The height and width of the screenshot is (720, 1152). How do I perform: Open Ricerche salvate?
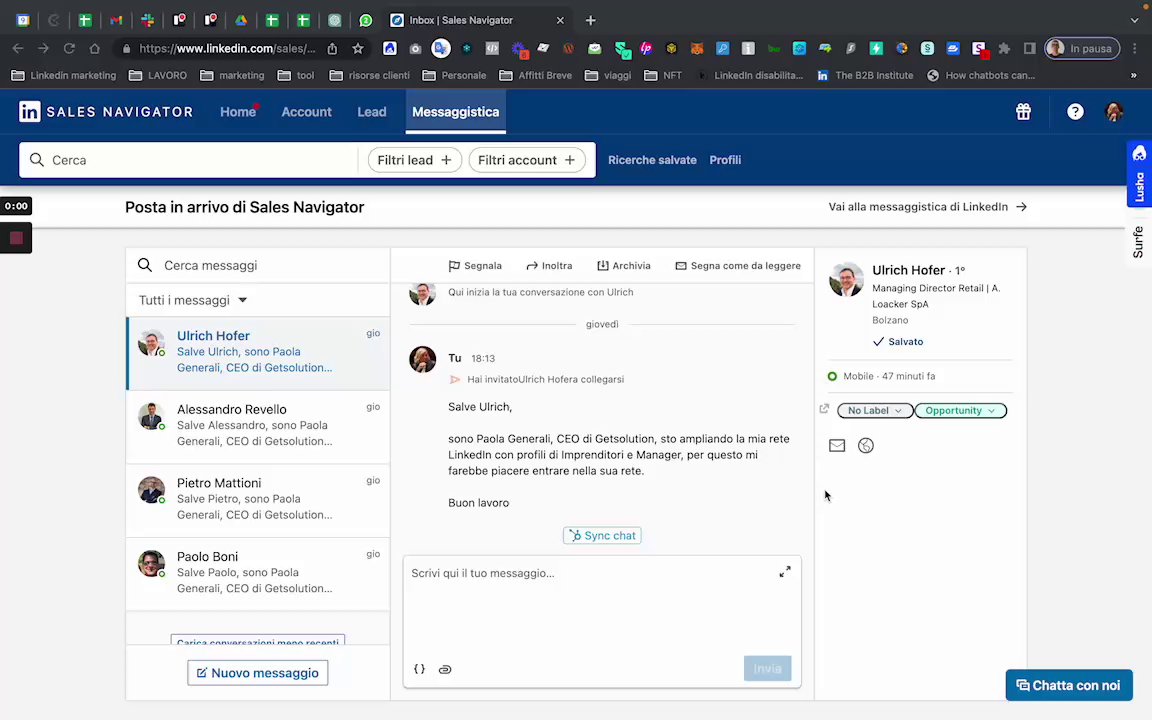click(652, 160)
